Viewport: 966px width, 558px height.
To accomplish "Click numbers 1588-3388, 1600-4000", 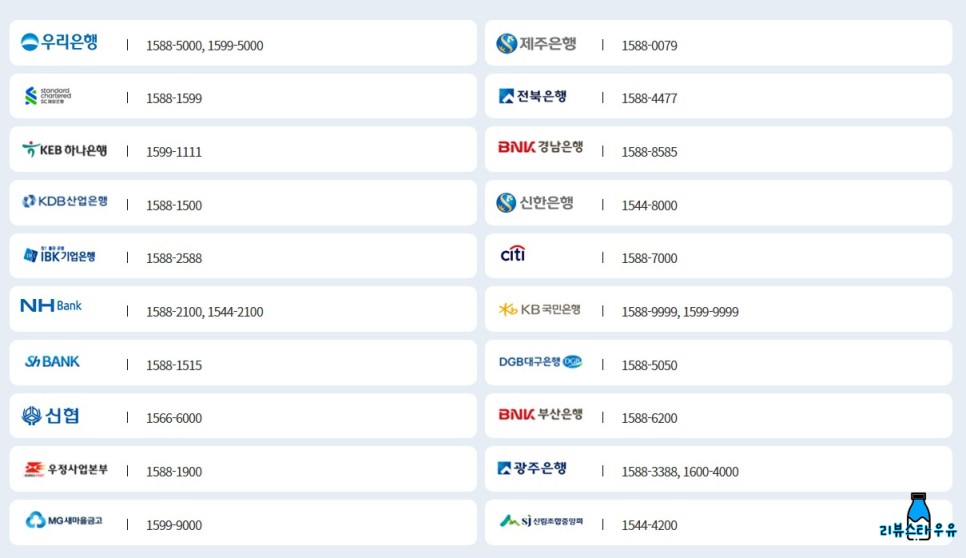I will 680,472.
